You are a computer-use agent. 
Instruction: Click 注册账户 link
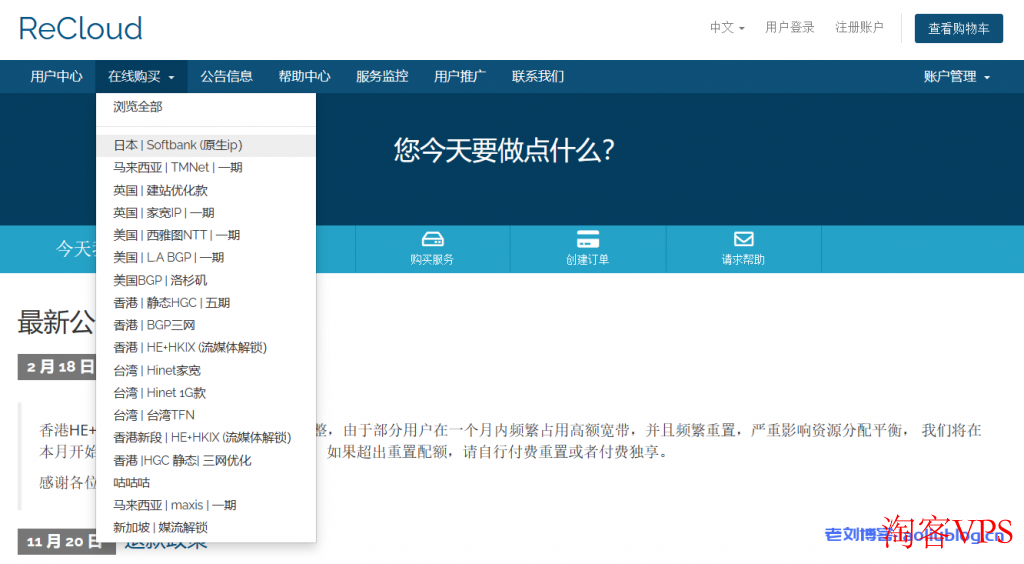click(x=859, y=27)
